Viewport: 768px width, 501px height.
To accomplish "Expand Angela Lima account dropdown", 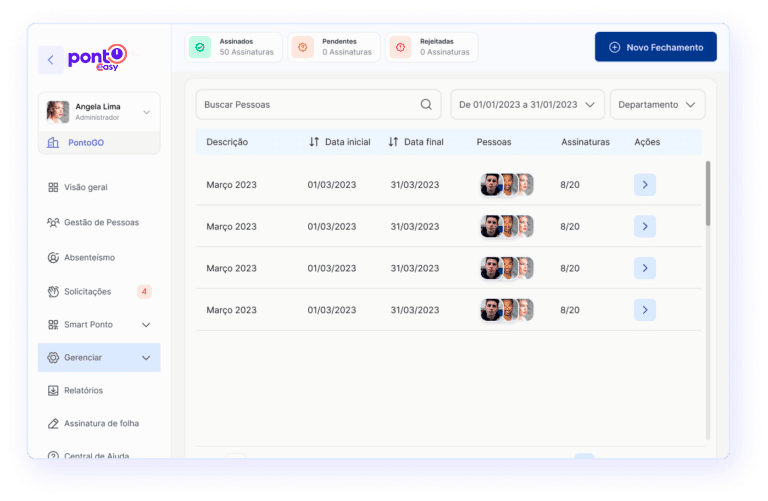I will 146,112.
